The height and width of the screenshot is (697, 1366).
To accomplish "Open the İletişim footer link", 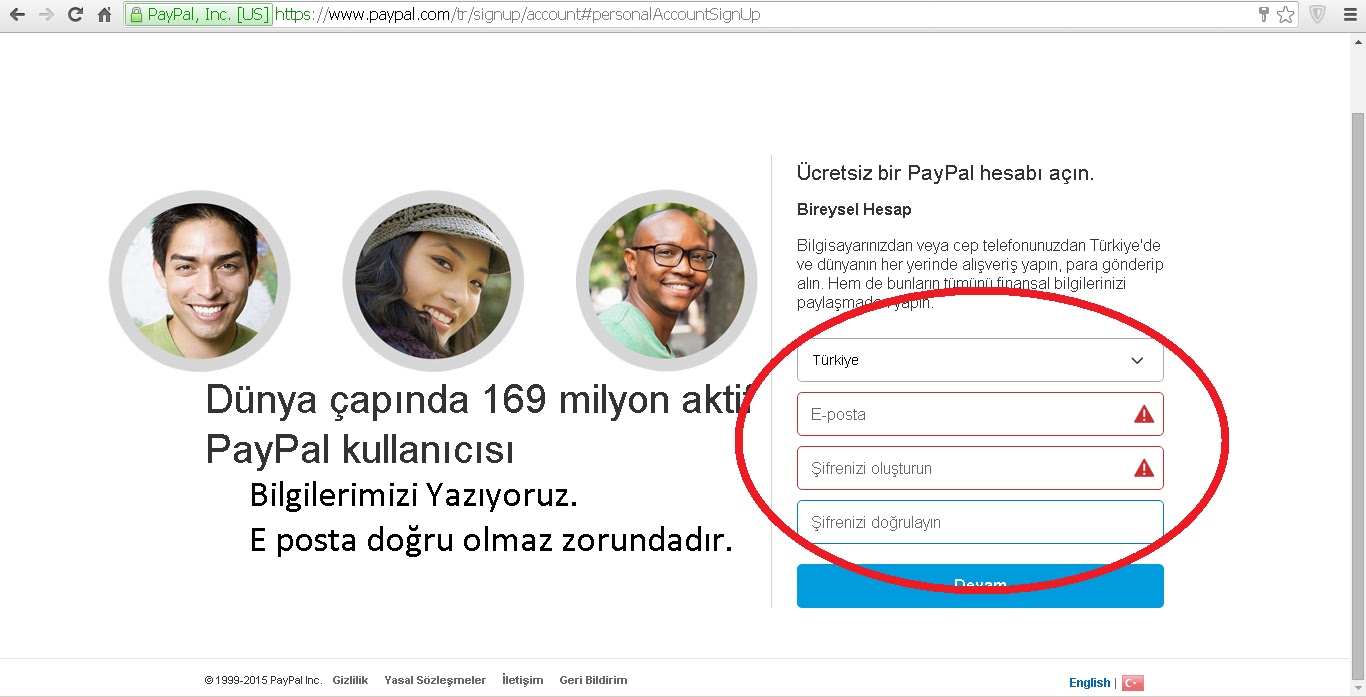I will tap(523, 680).
